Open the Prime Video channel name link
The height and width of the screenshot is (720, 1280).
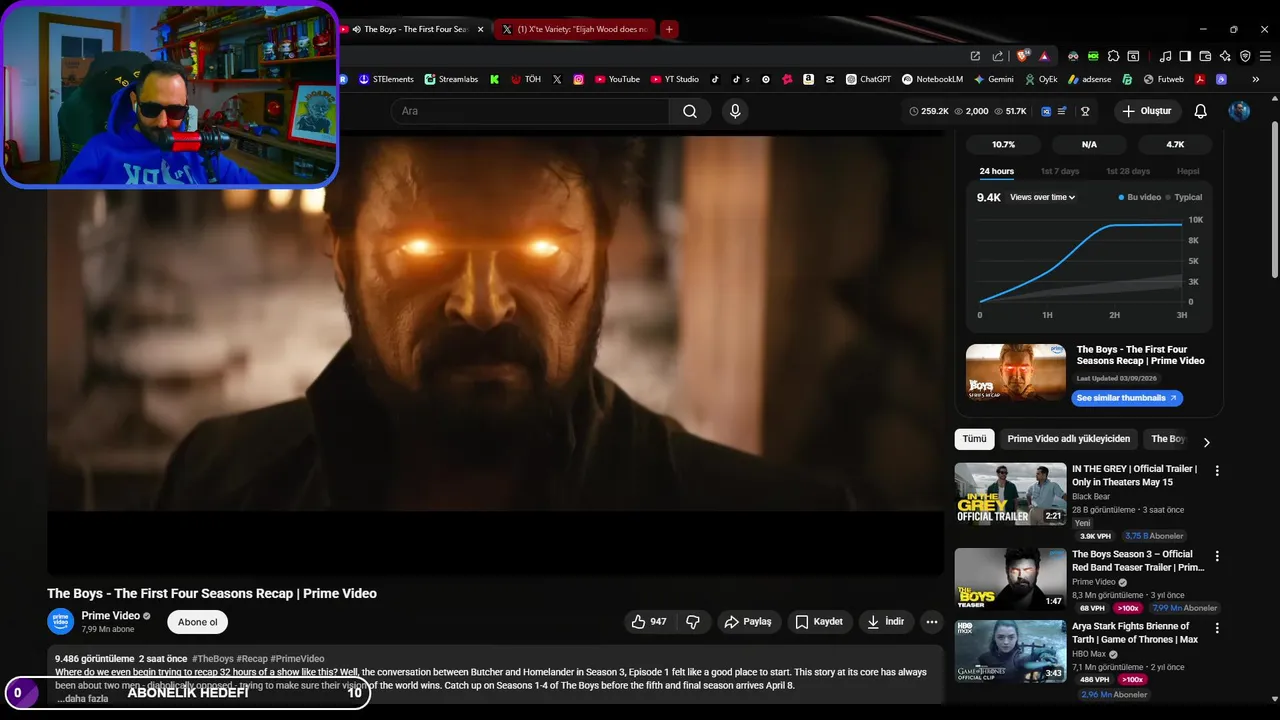click(x=110, y=616)
